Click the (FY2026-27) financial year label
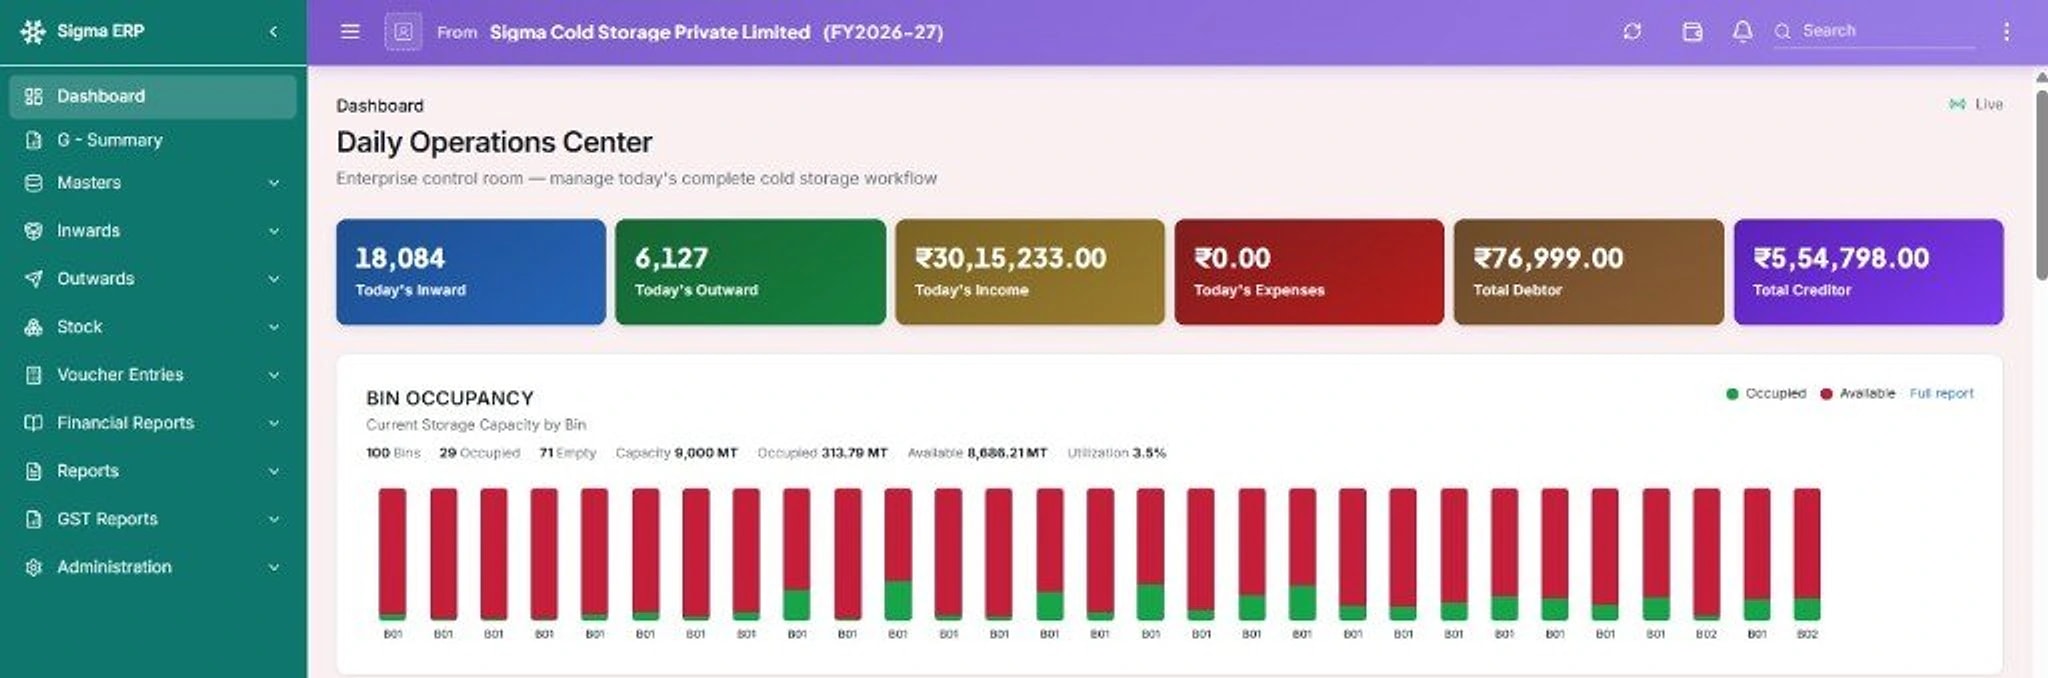This screenshot has height=678, width=2048. point(883,32)
